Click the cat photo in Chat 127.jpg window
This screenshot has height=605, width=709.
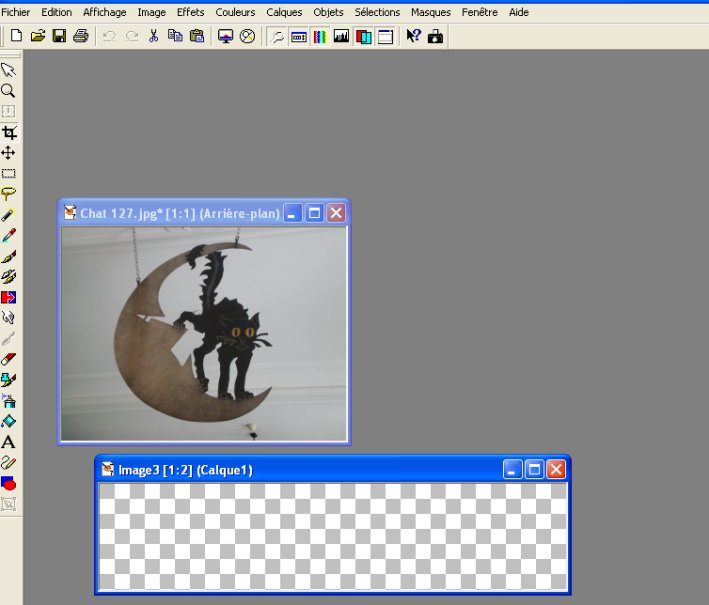204,334
